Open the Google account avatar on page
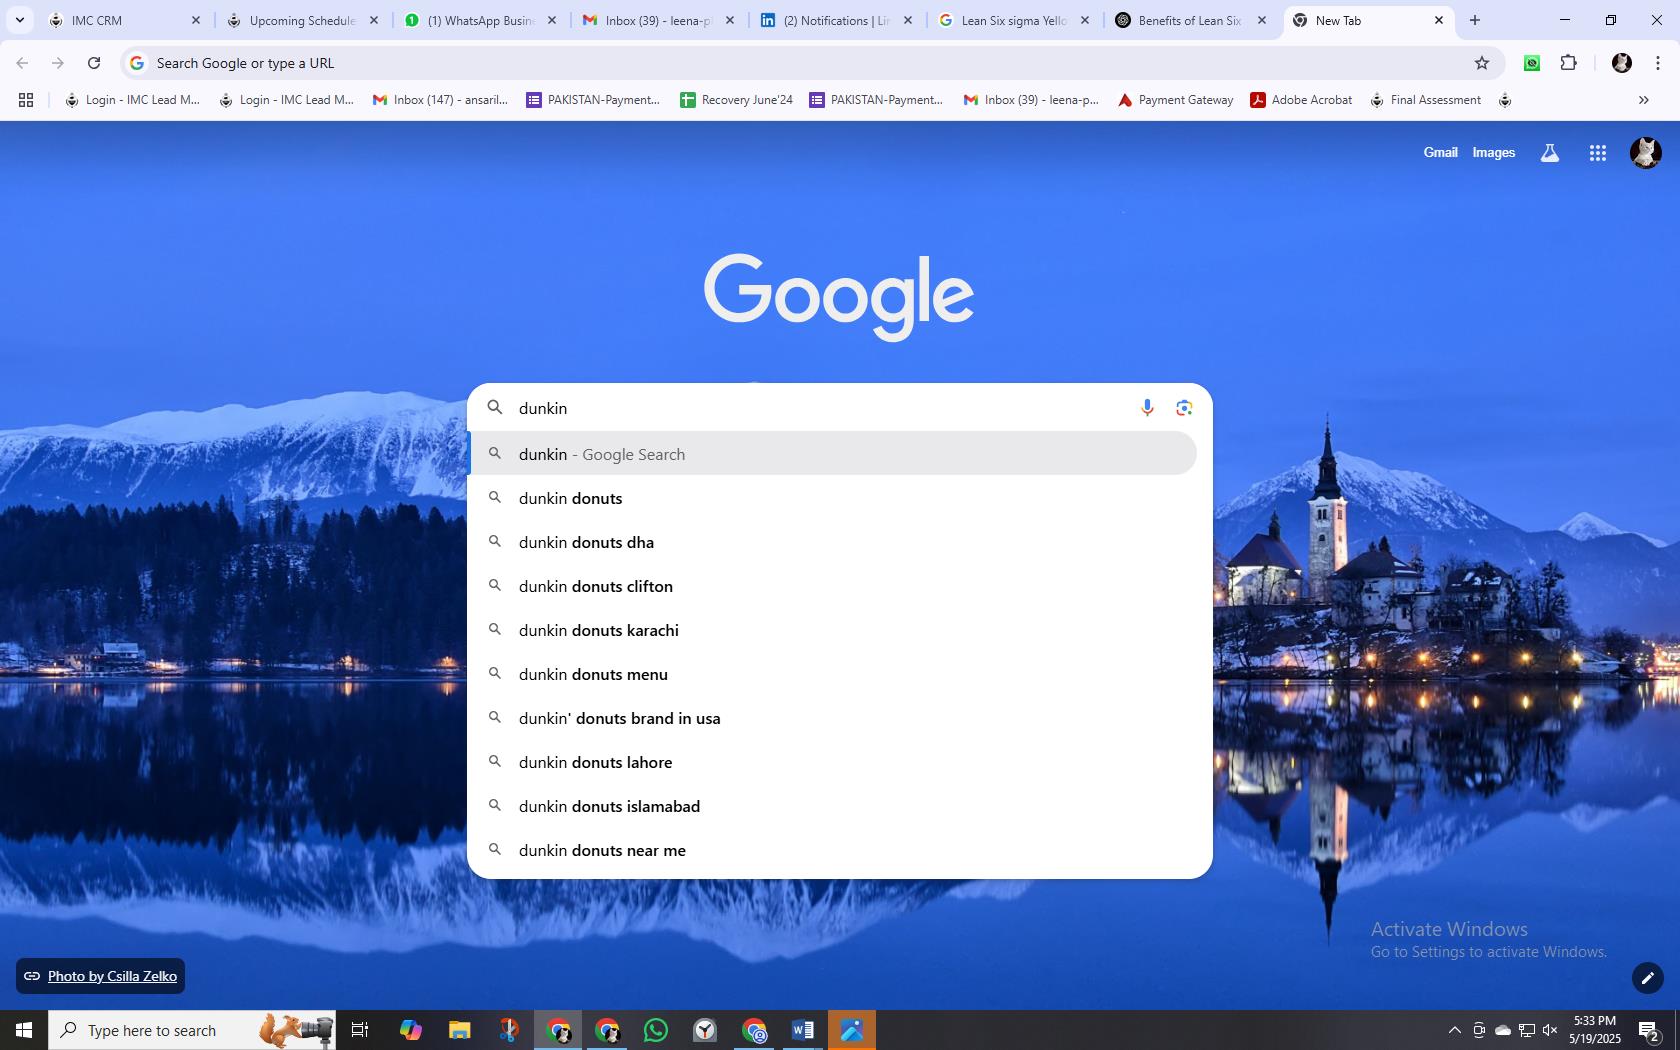 tap(1646, 153)
